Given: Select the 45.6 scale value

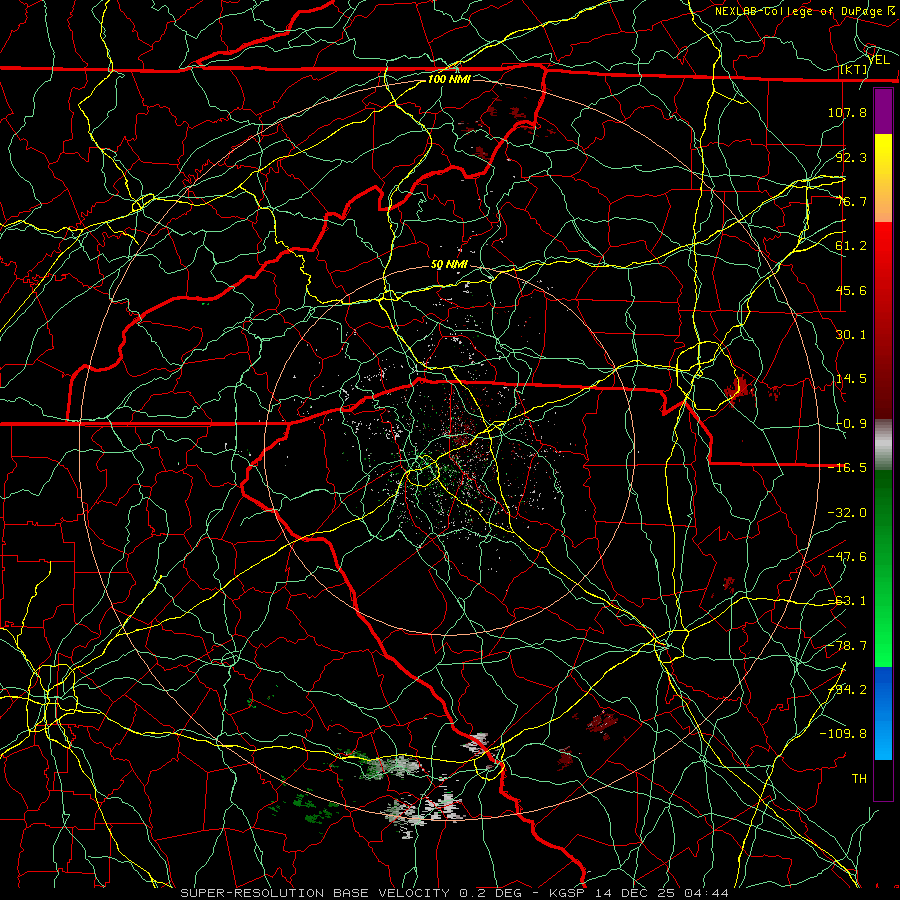Looking at the screenshot, I should coord(851,290).
